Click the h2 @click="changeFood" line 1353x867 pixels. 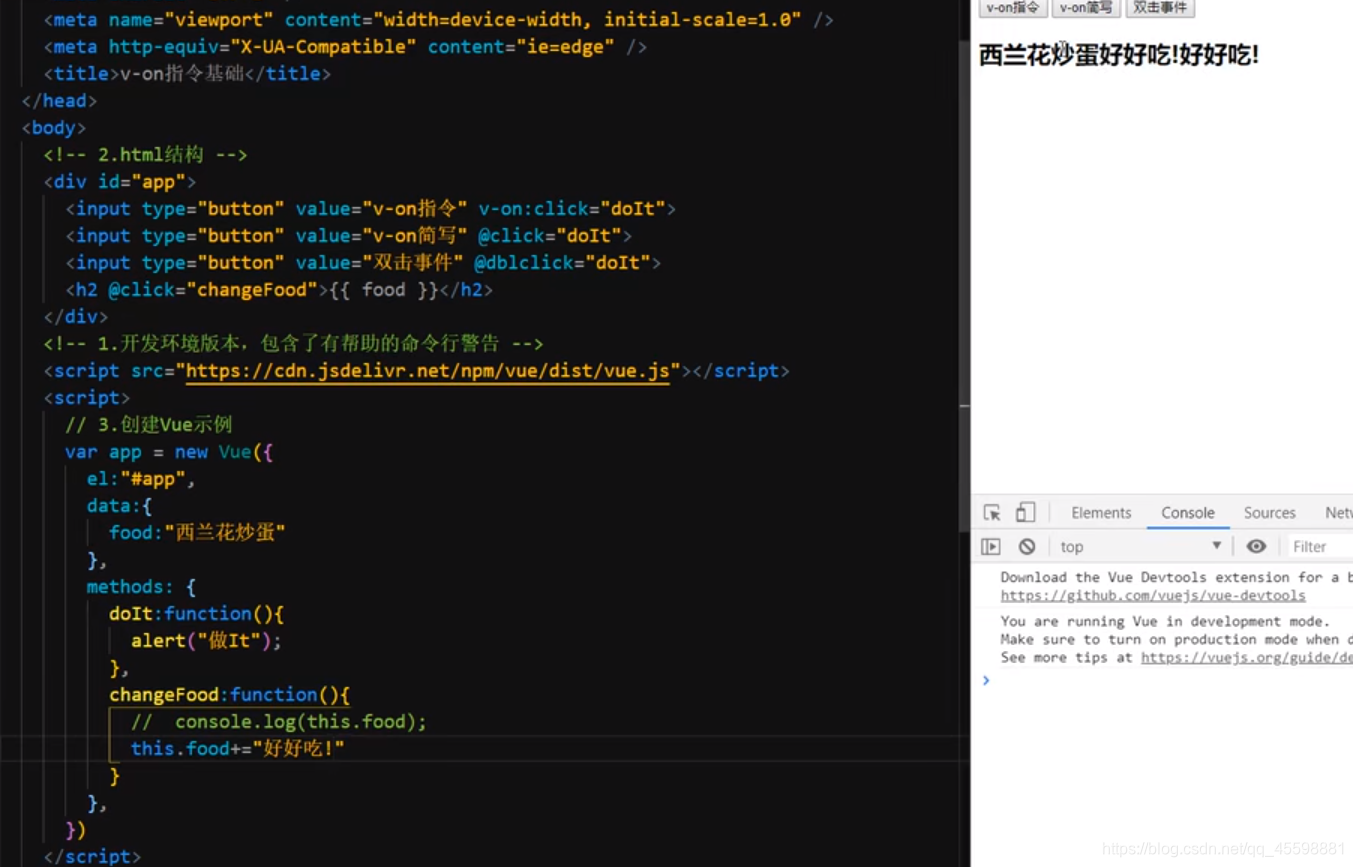tap(279, 290)
